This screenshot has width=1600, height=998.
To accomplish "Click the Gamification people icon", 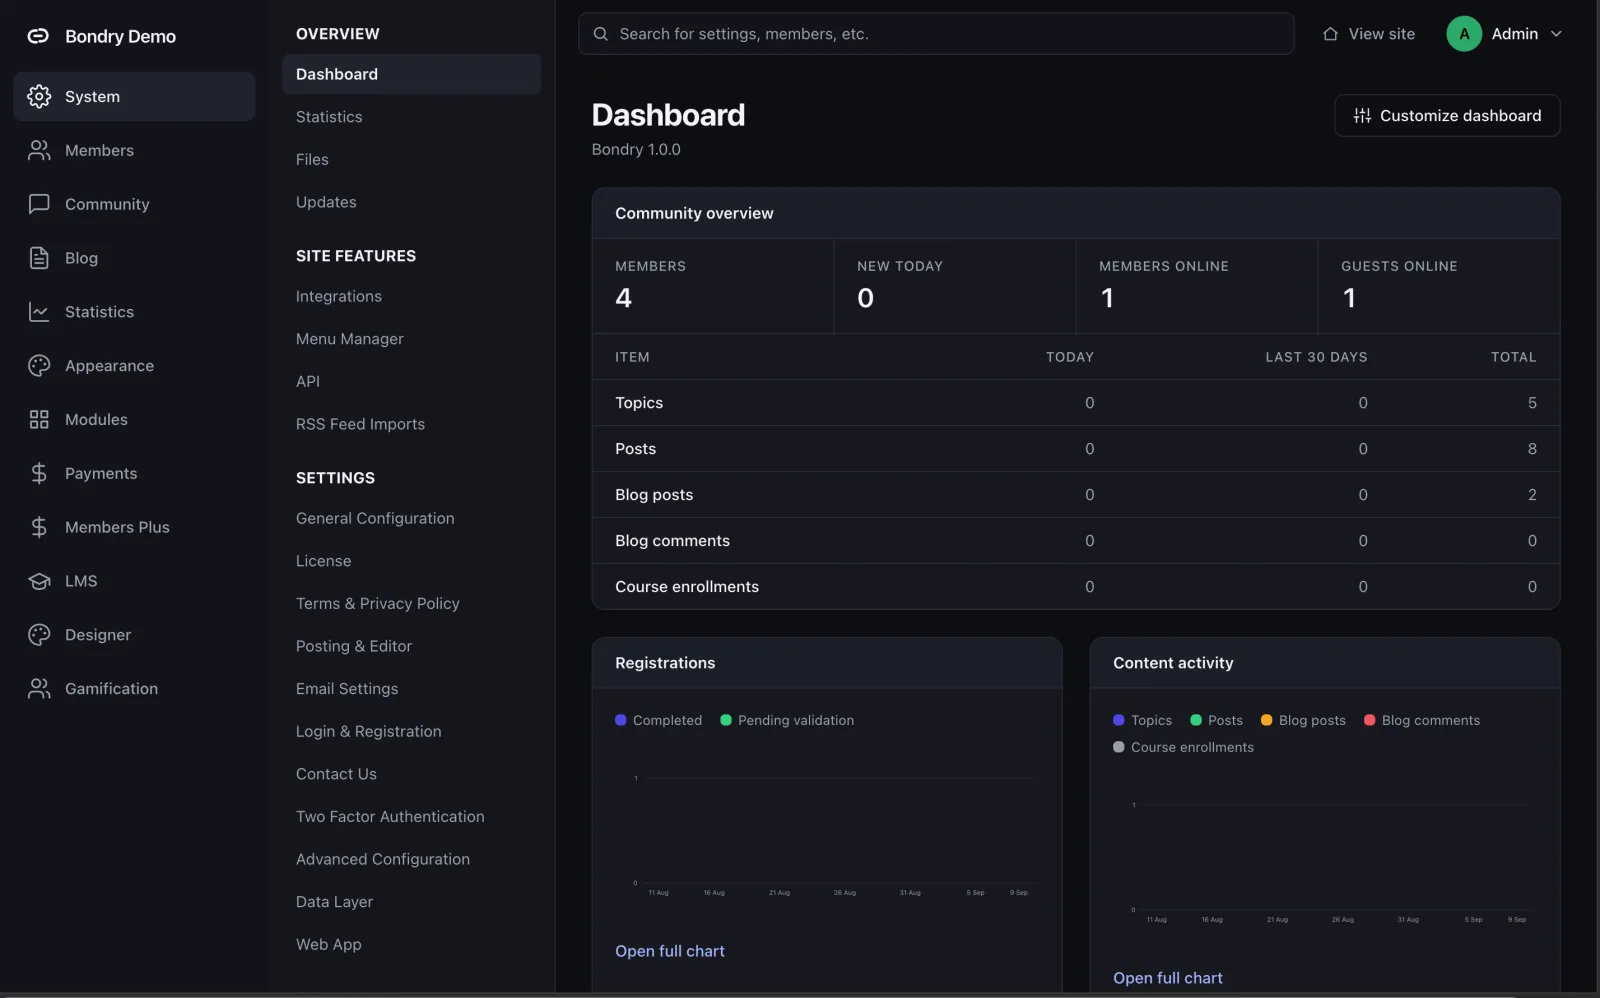I will (x=39, y=689).
